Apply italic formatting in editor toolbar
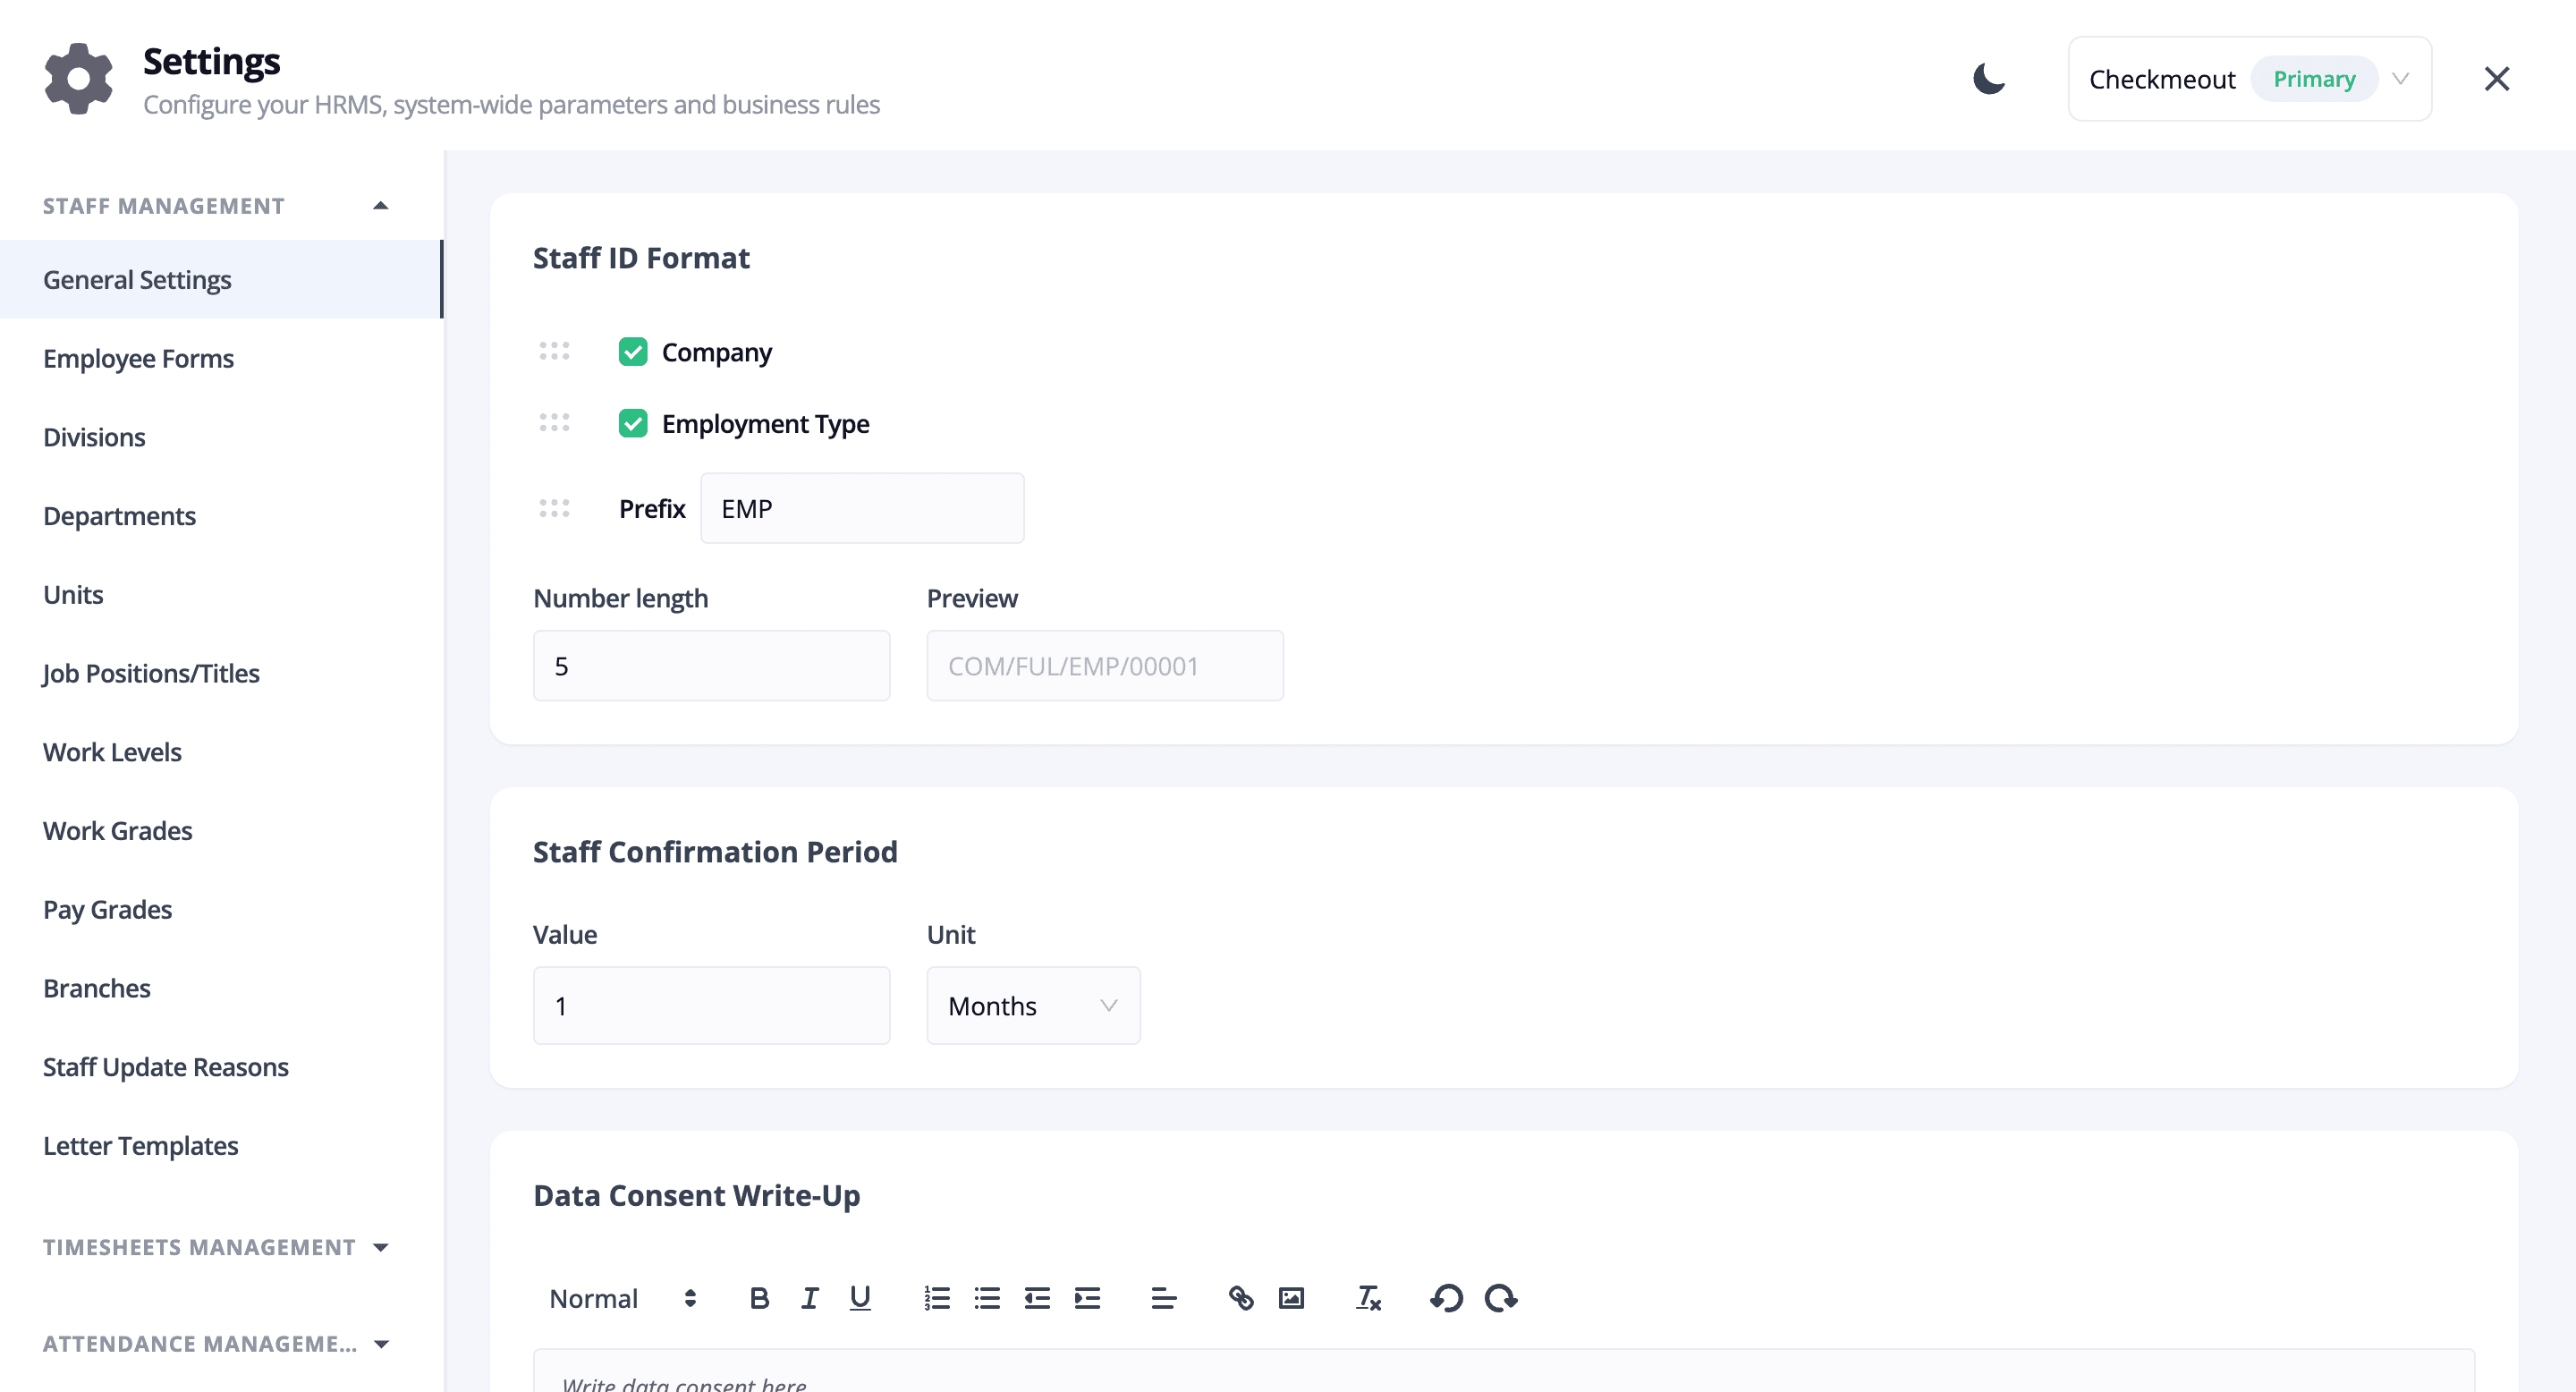2576x1392 pixels. pos(809,1298)
